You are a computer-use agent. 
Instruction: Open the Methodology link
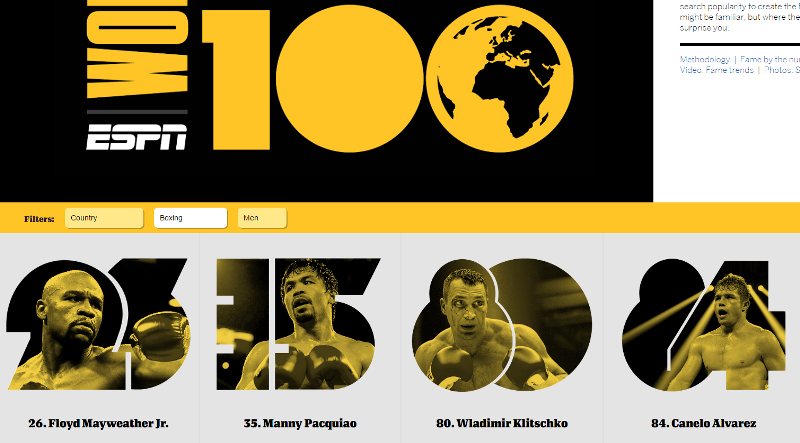(705, 59)
